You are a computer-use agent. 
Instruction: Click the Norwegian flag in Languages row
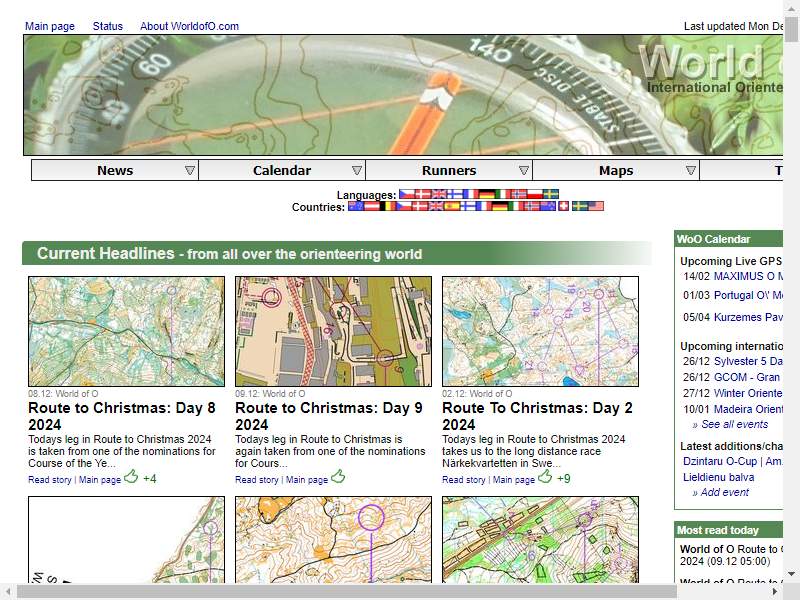[519, 194]
